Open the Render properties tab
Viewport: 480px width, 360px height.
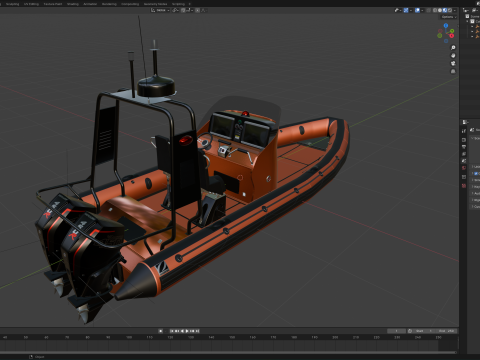[464, 140]
